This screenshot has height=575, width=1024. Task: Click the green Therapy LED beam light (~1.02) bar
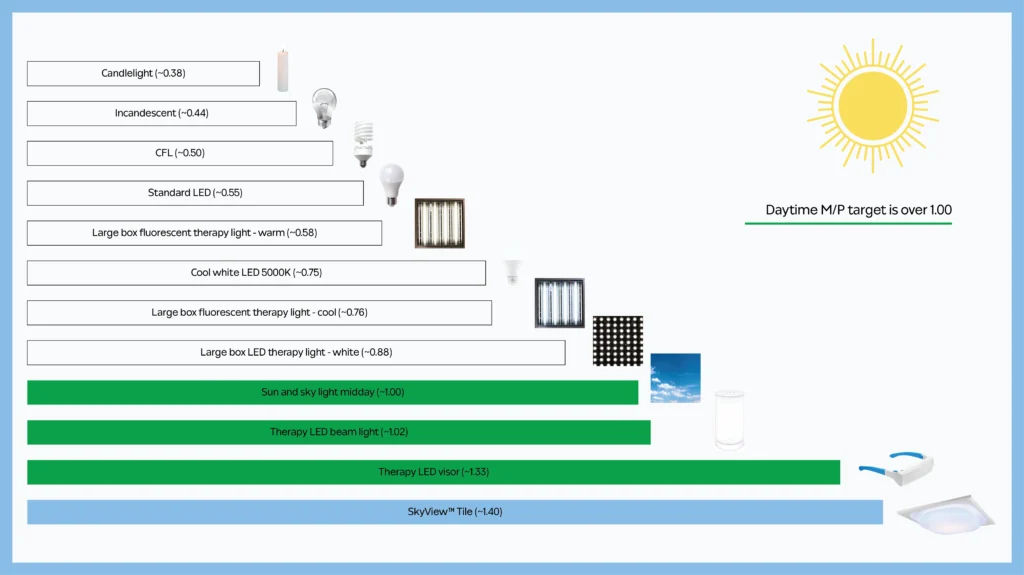point(338,432)
